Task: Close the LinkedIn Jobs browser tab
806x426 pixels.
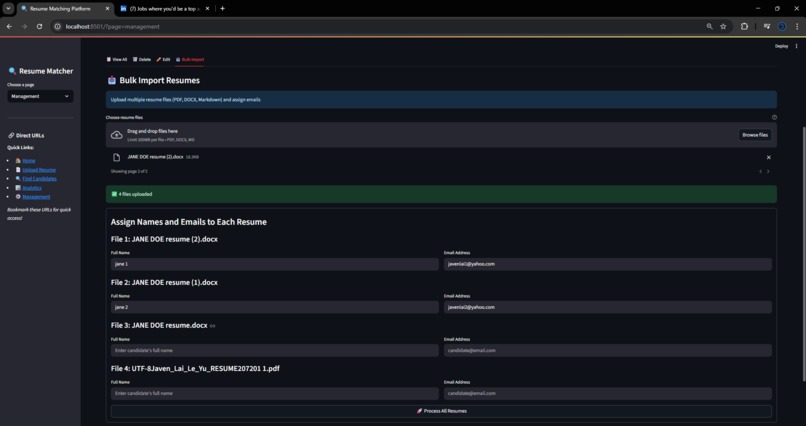Action: (206, 9)
